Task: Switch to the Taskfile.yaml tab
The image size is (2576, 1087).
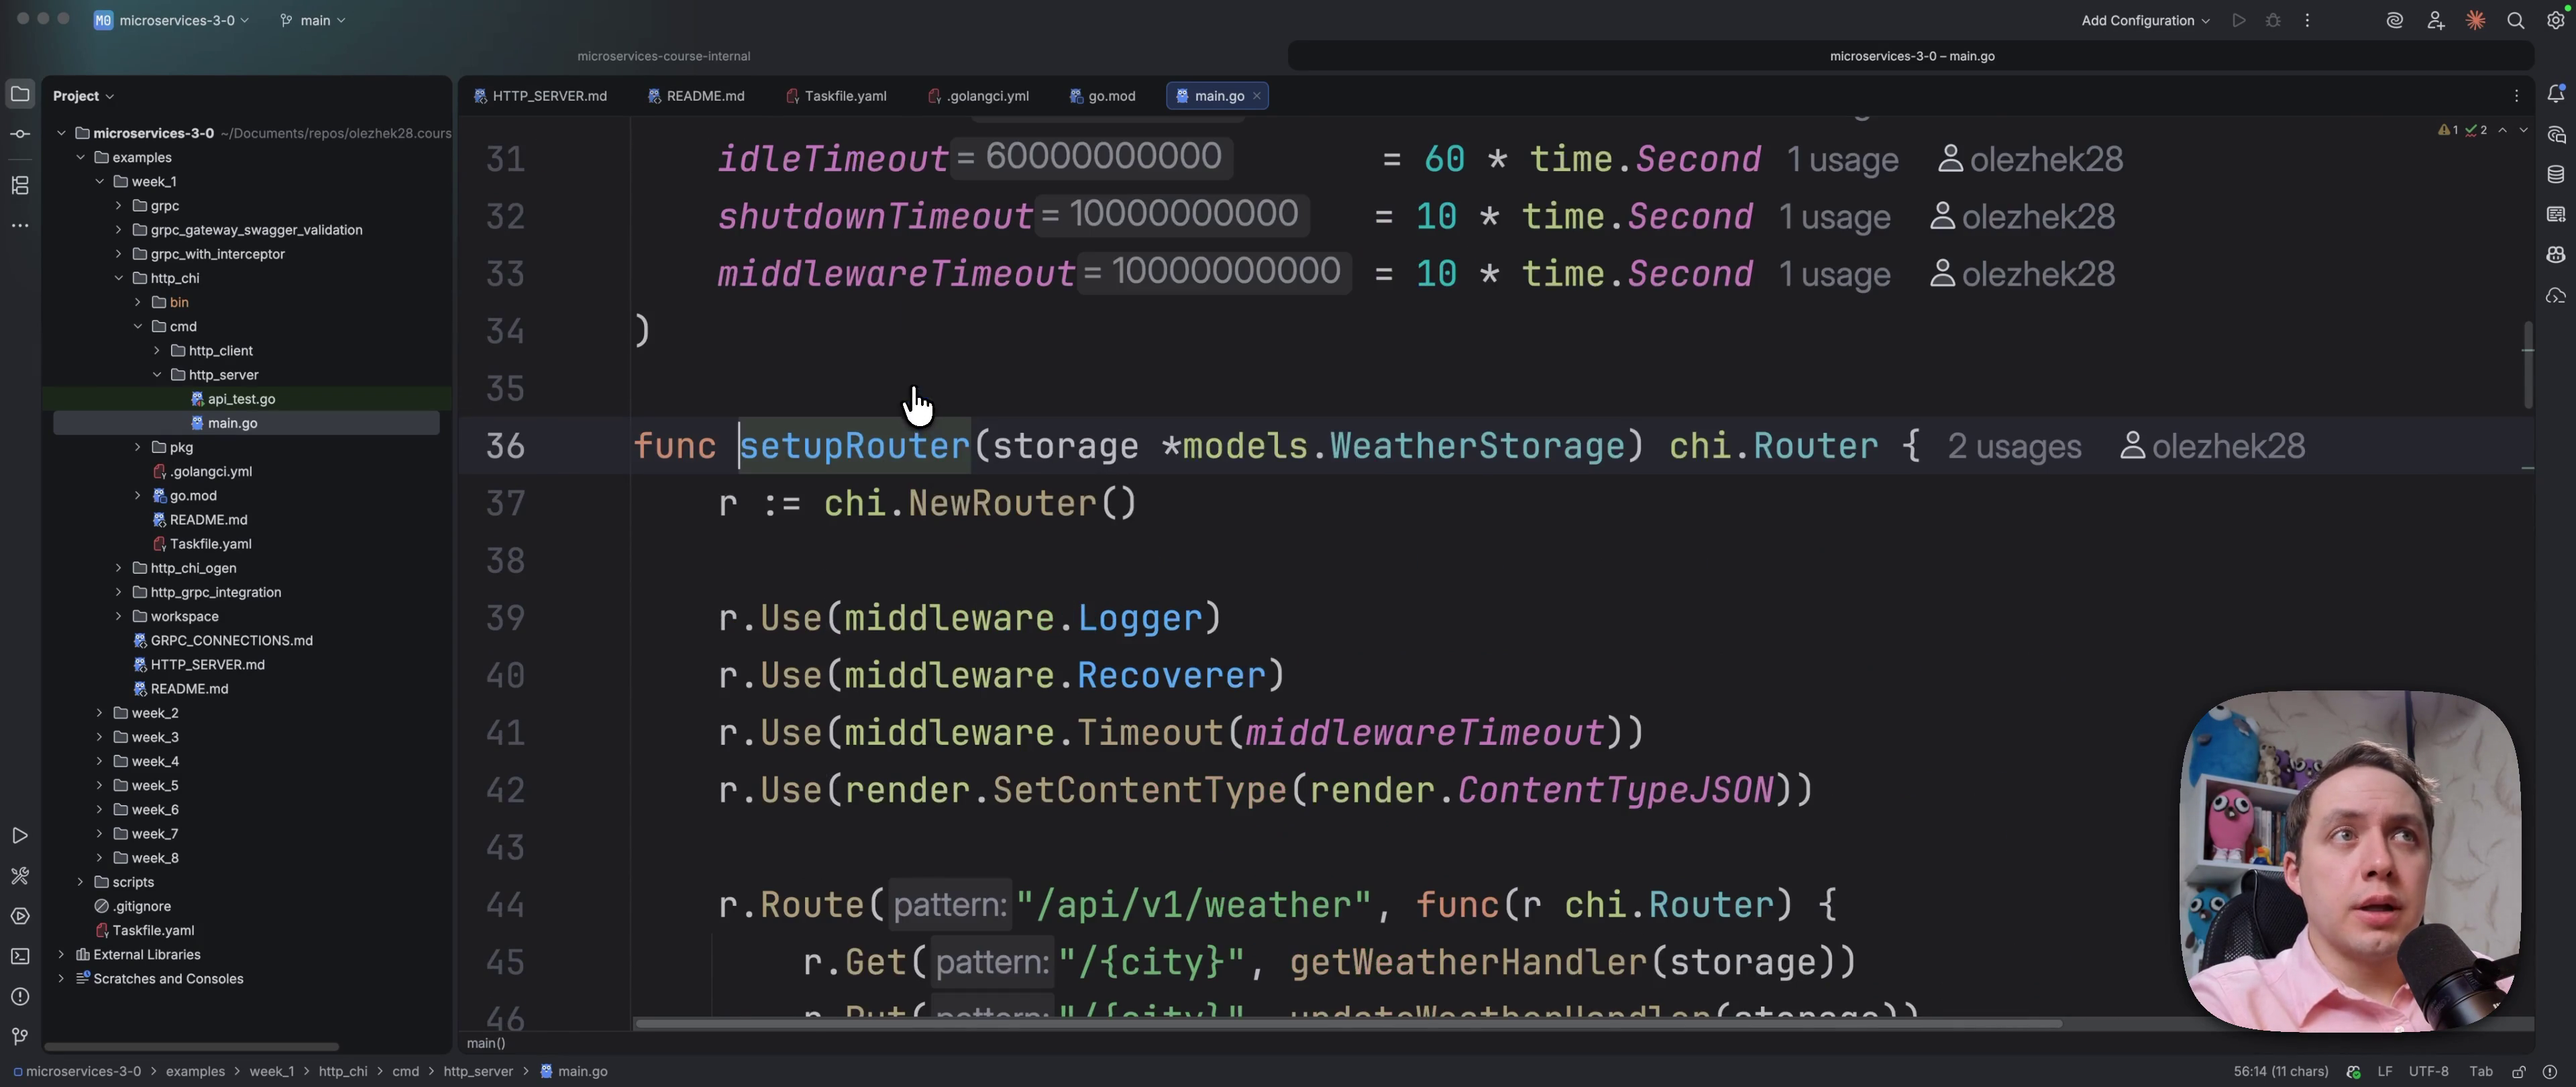Action: 836,96
